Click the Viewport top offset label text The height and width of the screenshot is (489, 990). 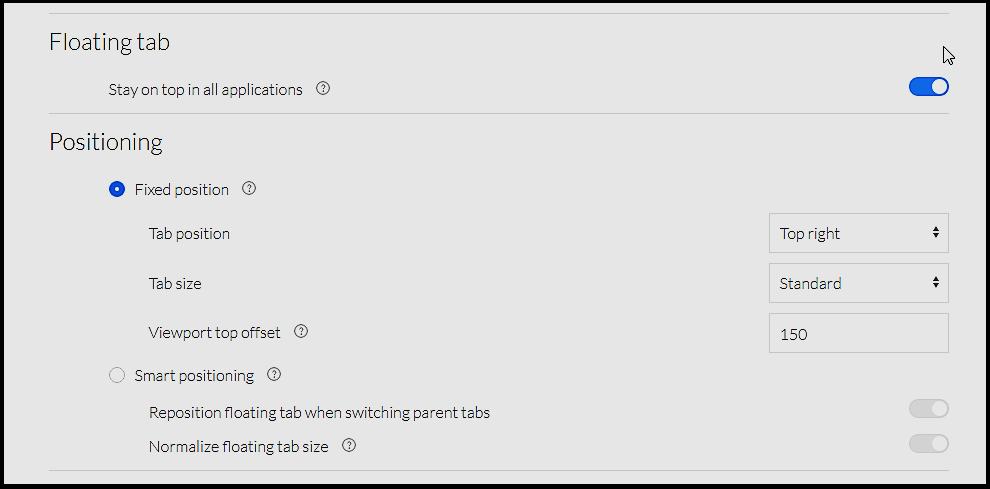coord(215,333)
